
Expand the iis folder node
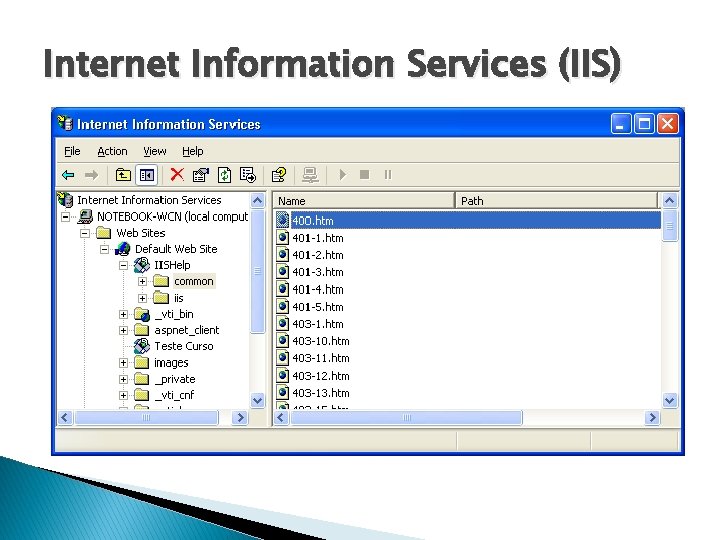pos(142,298)
